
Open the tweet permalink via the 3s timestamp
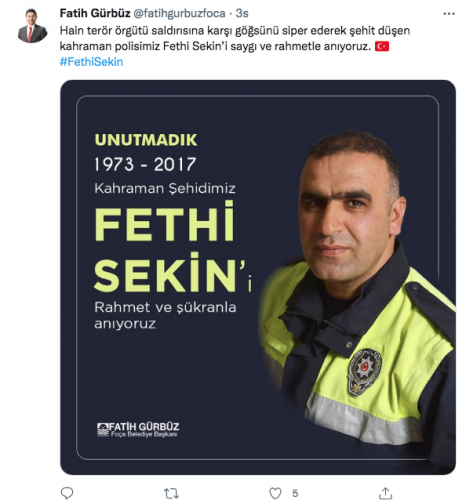(x=242, y=13)
